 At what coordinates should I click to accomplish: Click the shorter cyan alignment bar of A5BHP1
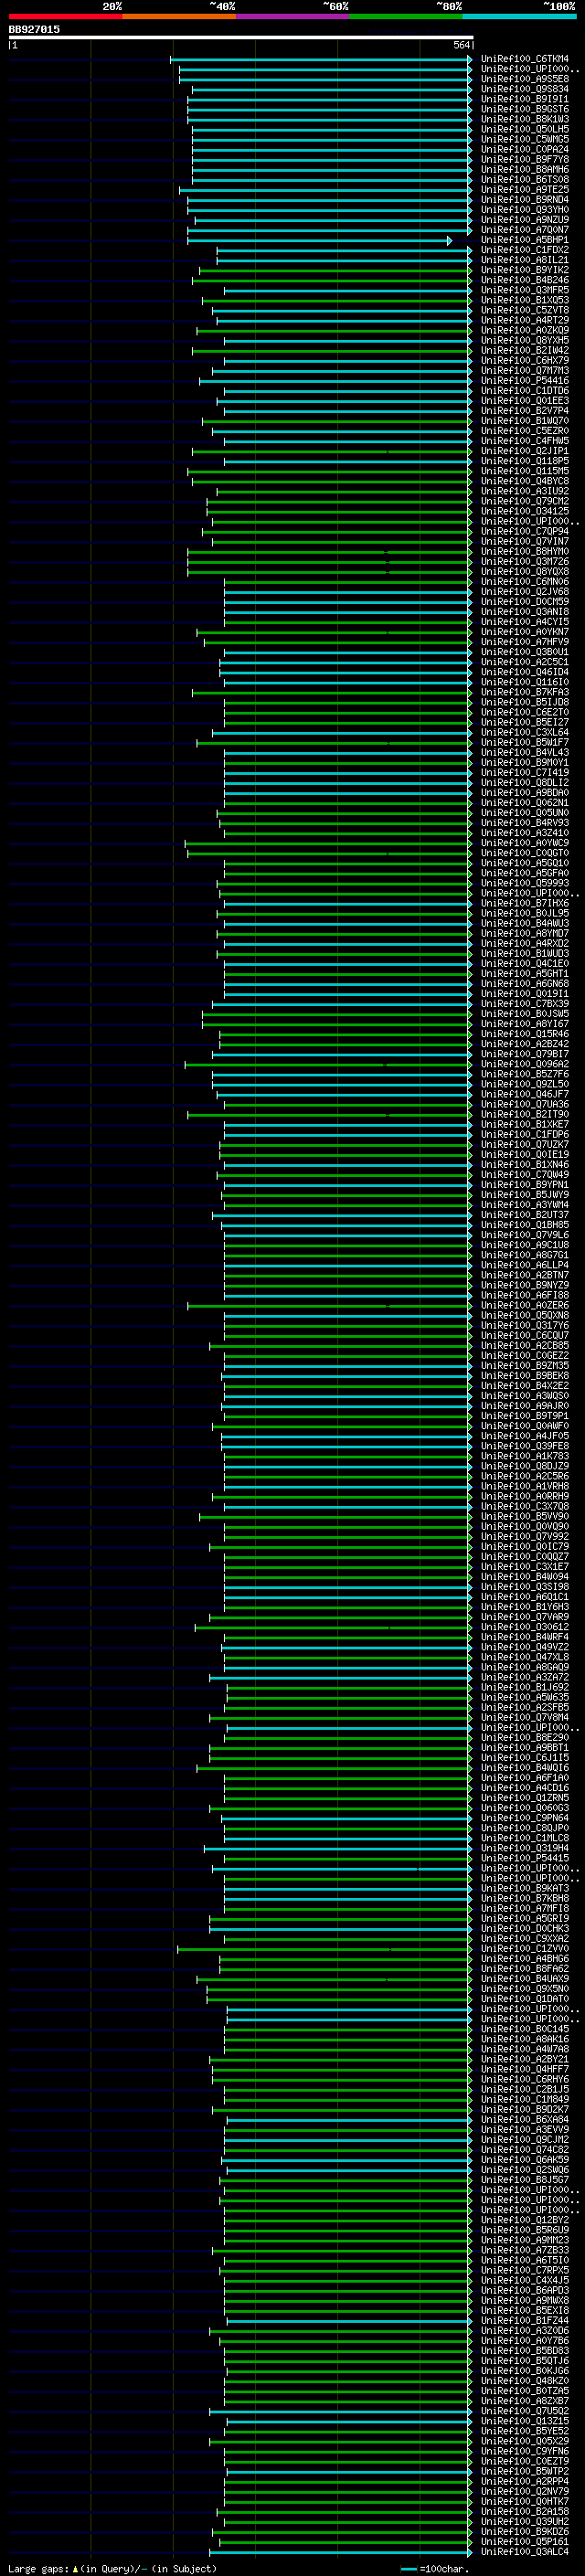coord(319,240)
